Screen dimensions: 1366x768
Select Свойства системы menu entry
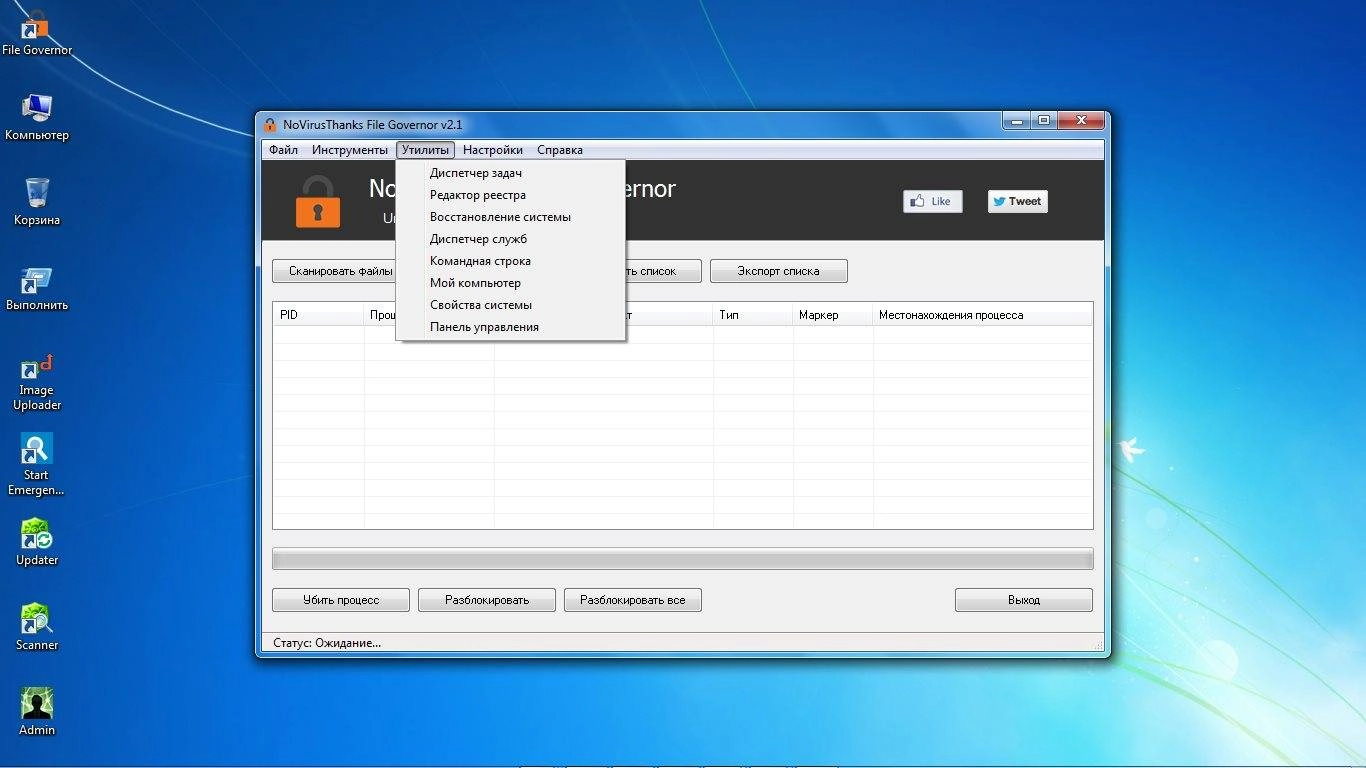click(511, 305)
